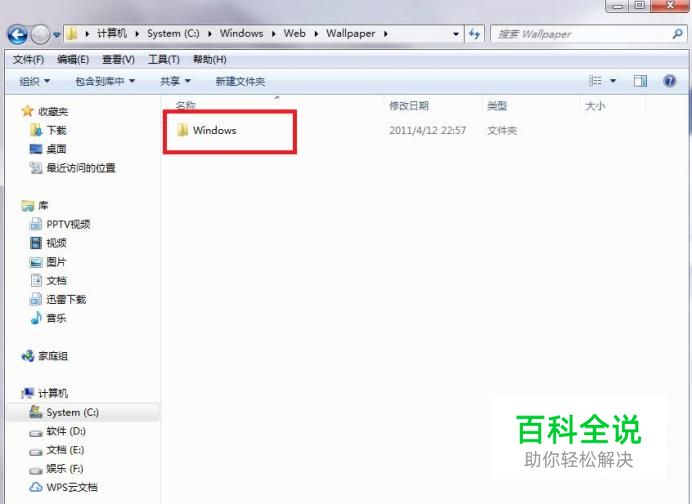Image resolution: width=692 pixels, height=504 pixels.
Task: Open the 查看(V) menu
Action: pyautogui.click(x=118, y=60)
